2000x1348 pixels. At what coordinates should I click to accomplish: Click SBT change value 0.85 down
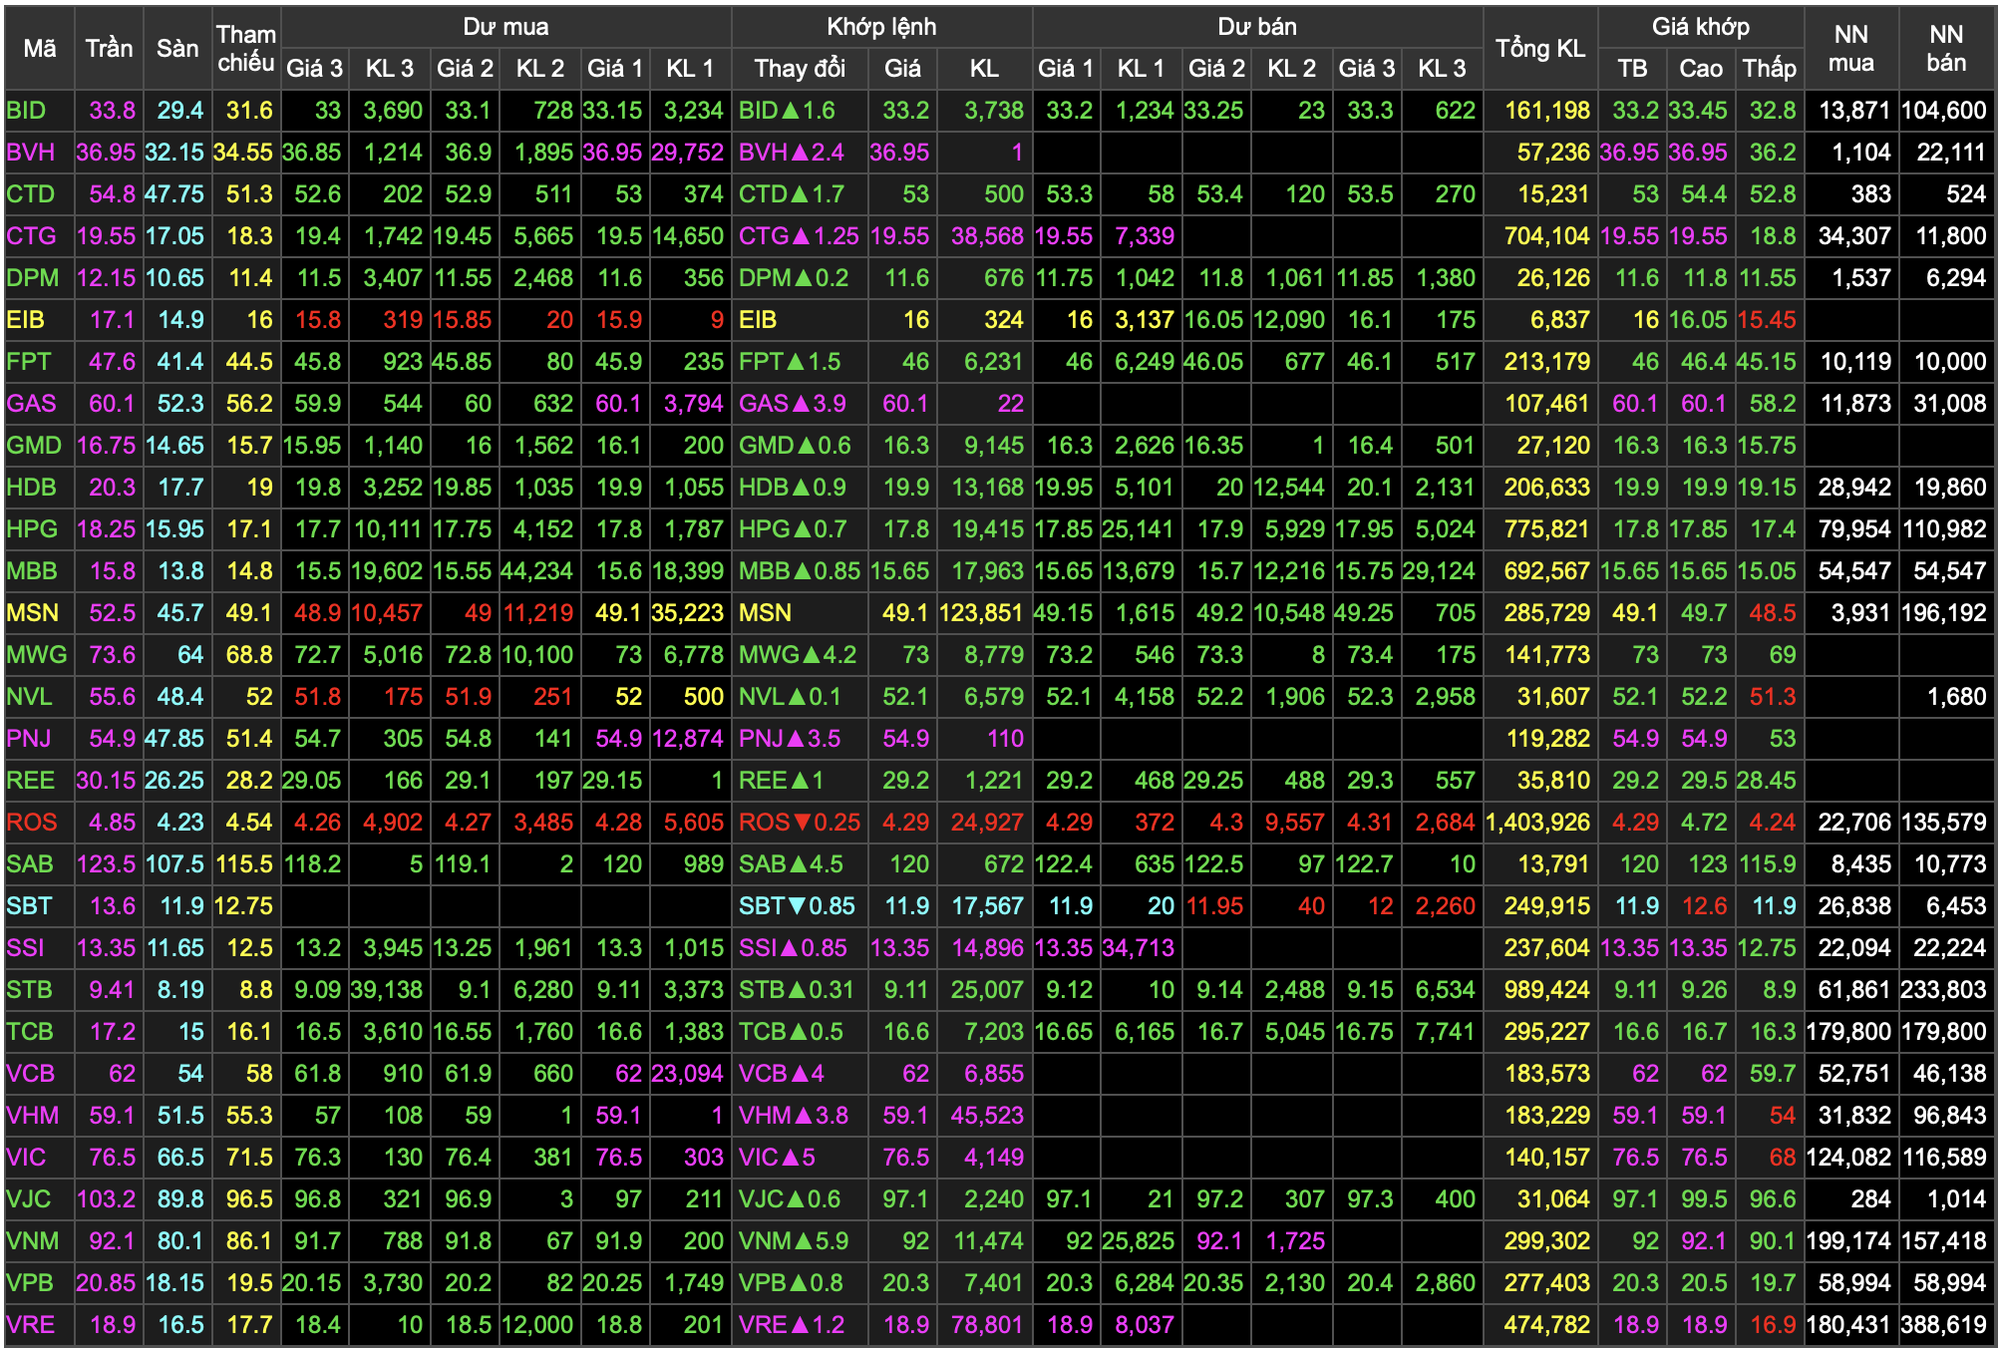coord(821,906)
